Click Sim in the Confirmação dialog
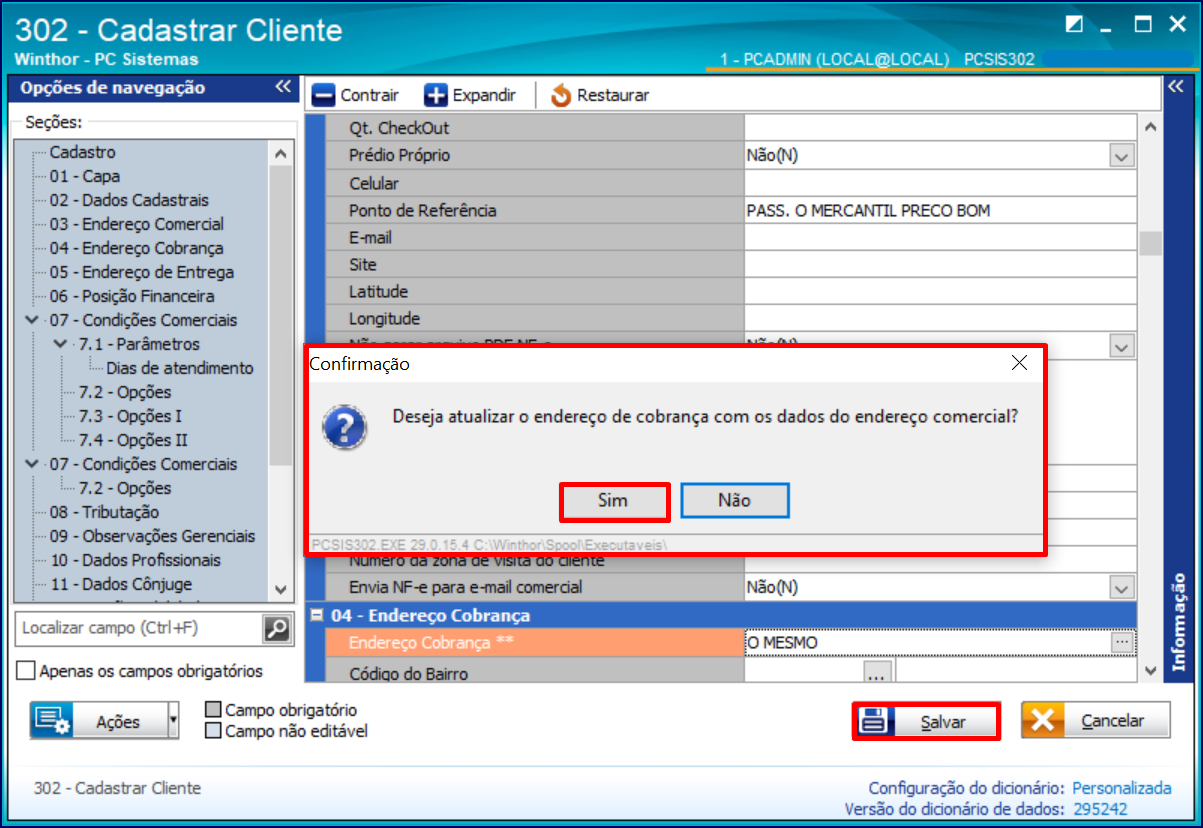 coord(613,501)
